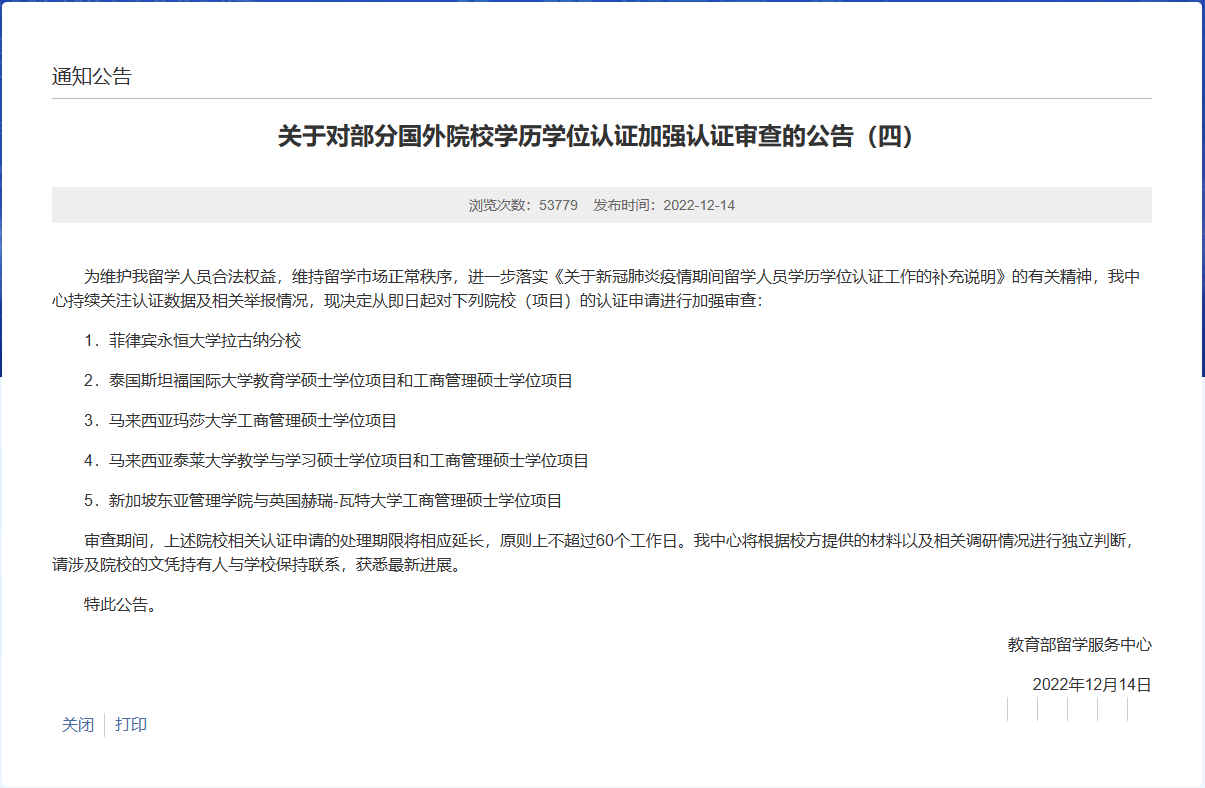Click the view count 浏览次数：53779
The height and width of the screenshot is (788, 1205).
click(523, 205)
